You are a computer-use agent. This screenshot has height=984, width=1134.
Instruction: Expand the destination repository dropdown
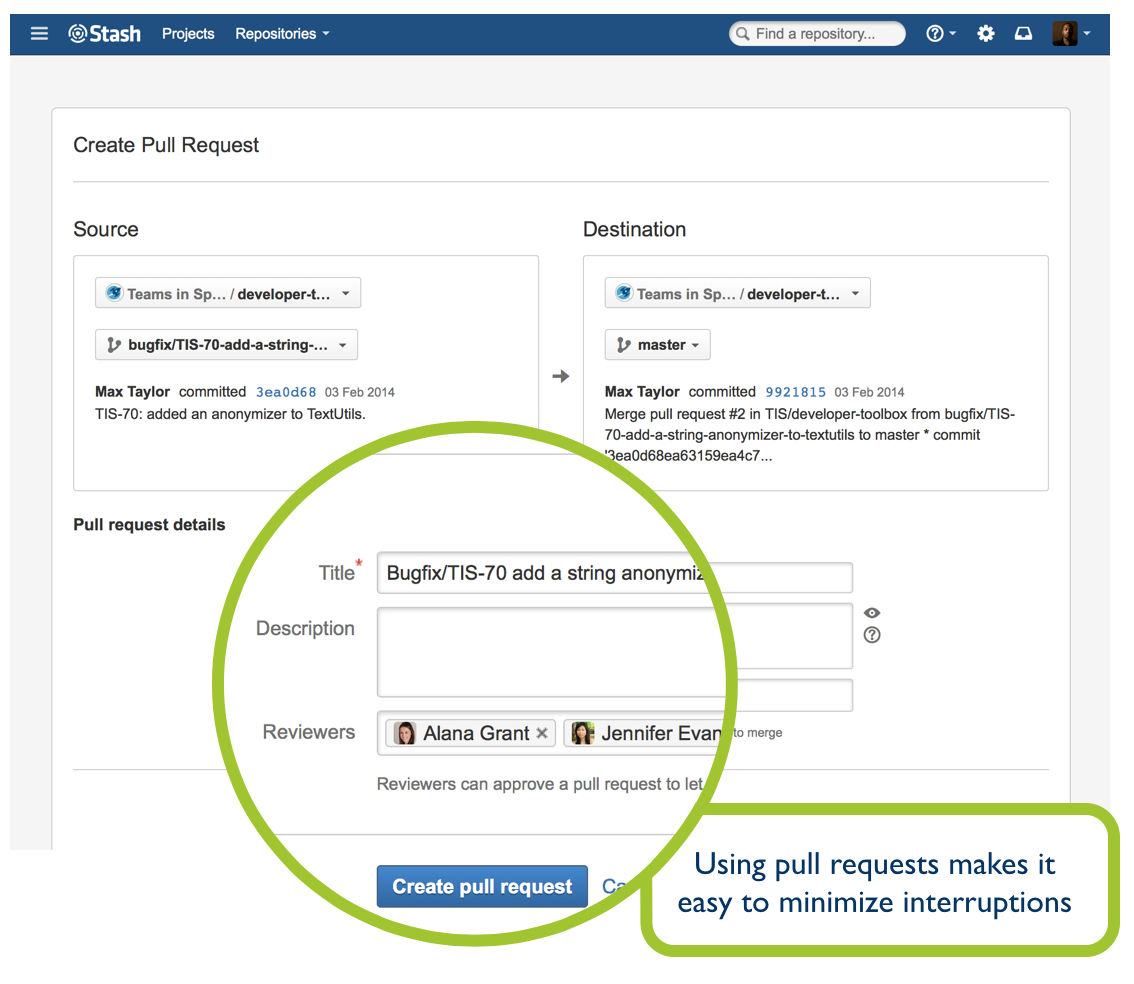[x=738, y=294]
